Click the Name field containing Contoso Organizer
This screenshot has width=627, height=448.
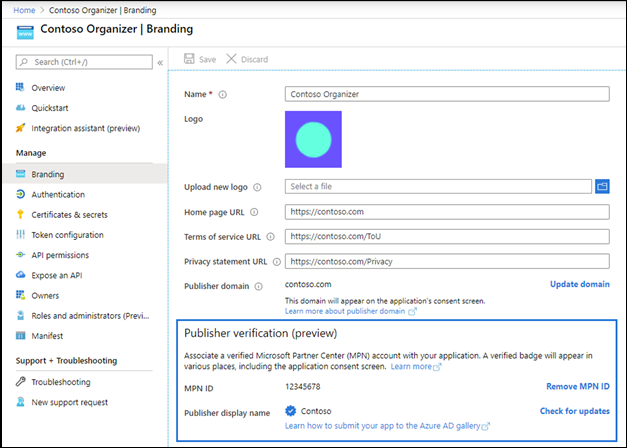pyautogui.click(x=447, y=94)
